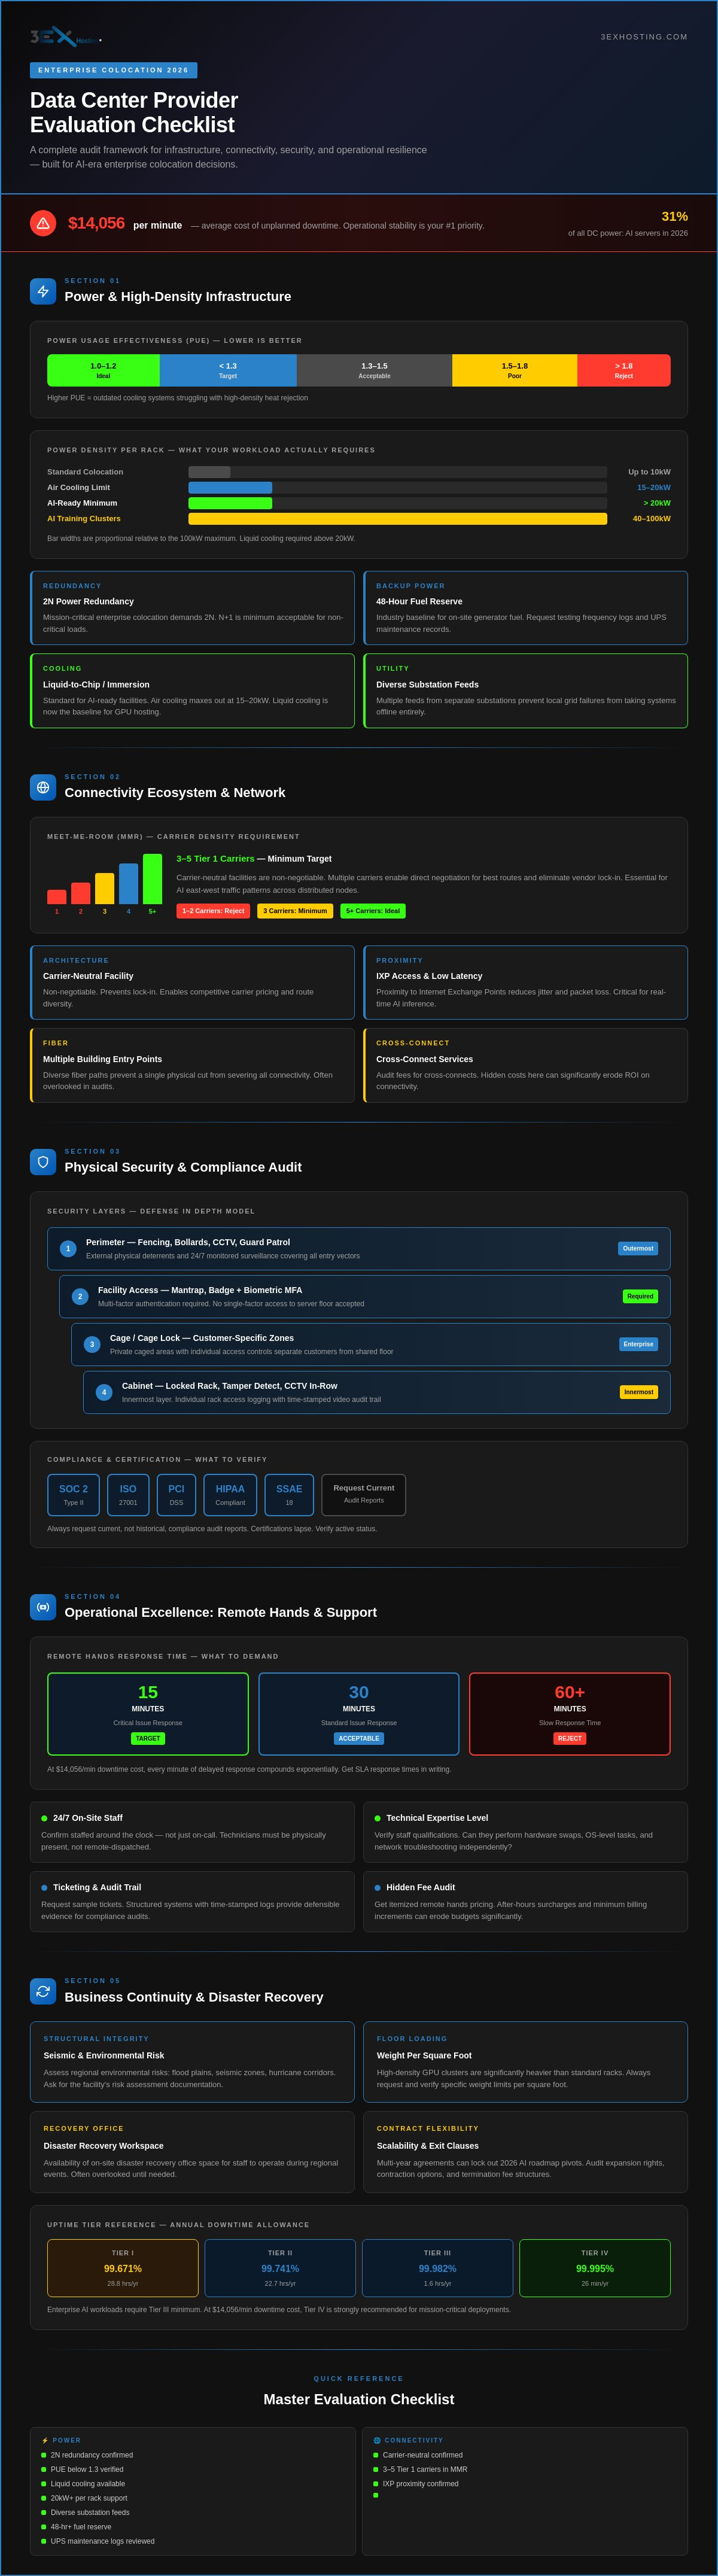This screenshot has height=2576, width=718.
Task: Click the Outermost layer badge
Action: (x=638, y=1249)
